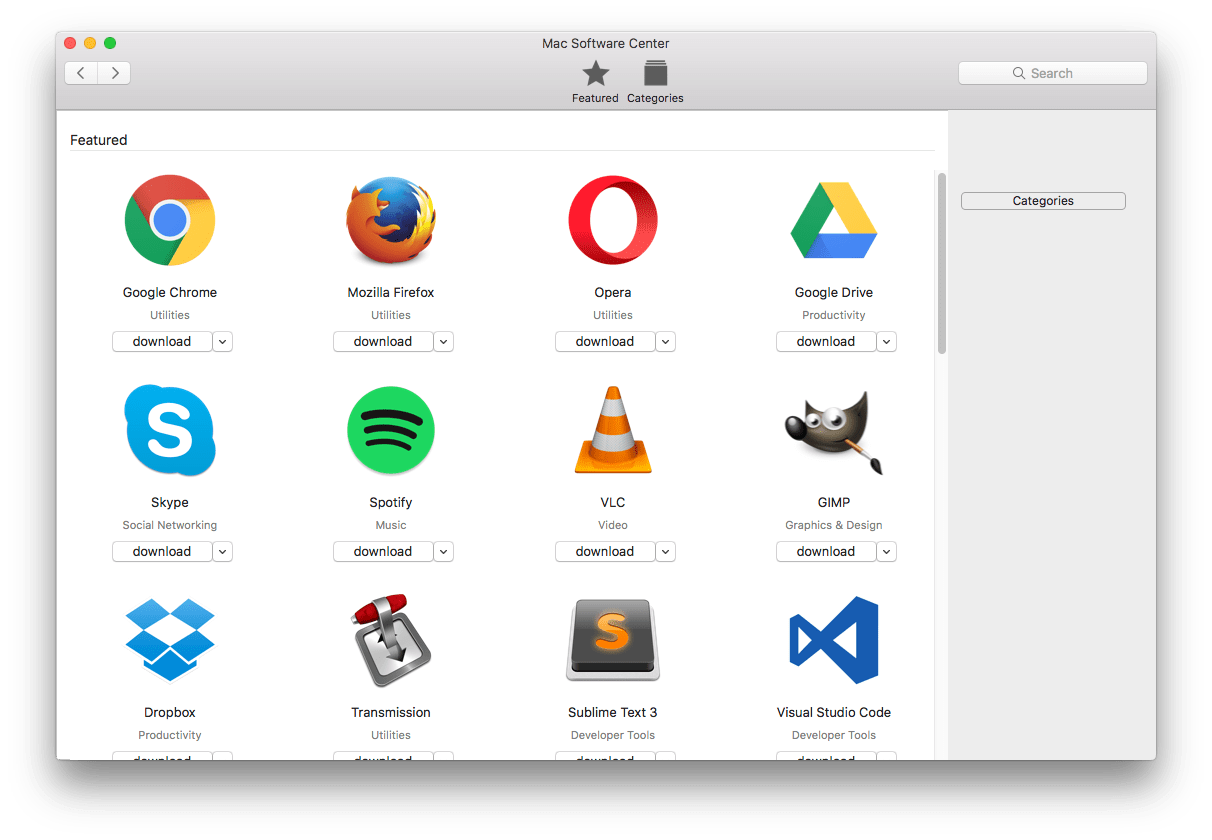Download VLC
This screenshot has height=840, width=1212.
[x=605, y=551]
